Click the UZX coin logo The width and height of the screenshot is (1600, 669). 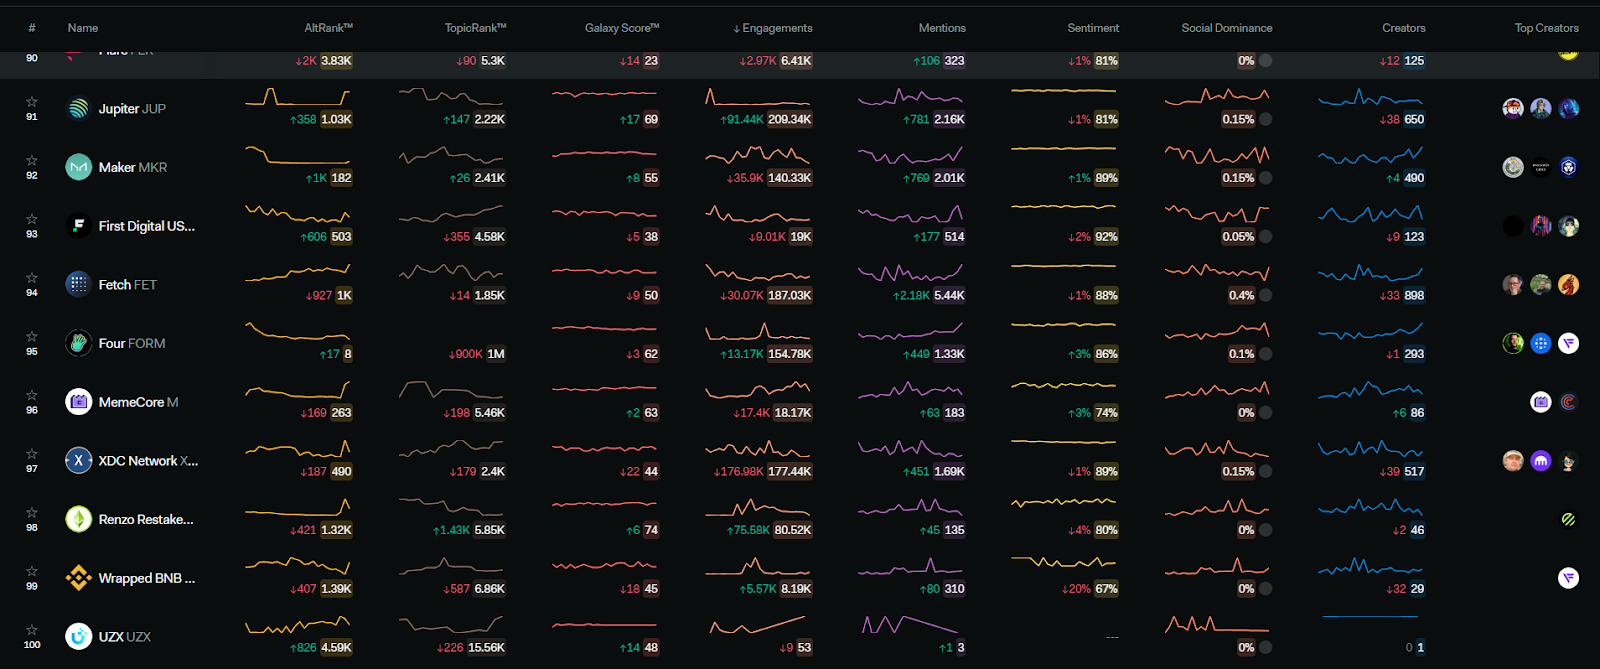tap(78, 636)
